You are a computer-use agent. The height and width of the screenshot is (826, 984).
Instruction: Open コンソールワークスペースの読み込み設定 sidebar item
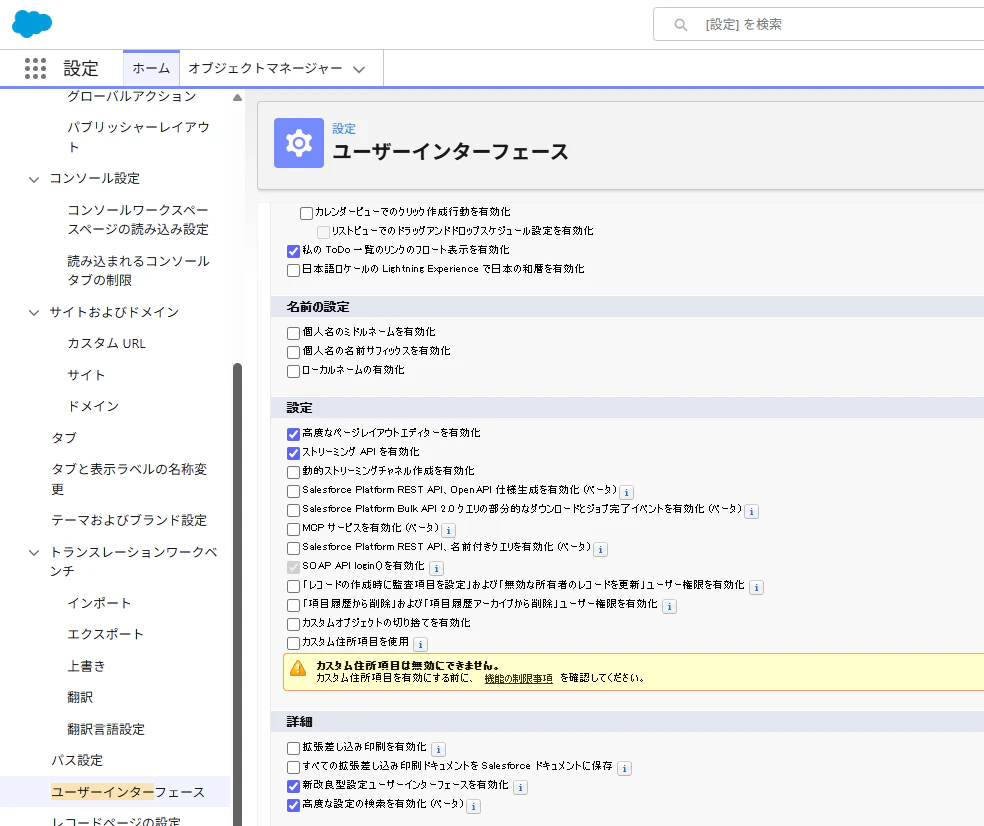pyautogui.click(x=139, y=220)
